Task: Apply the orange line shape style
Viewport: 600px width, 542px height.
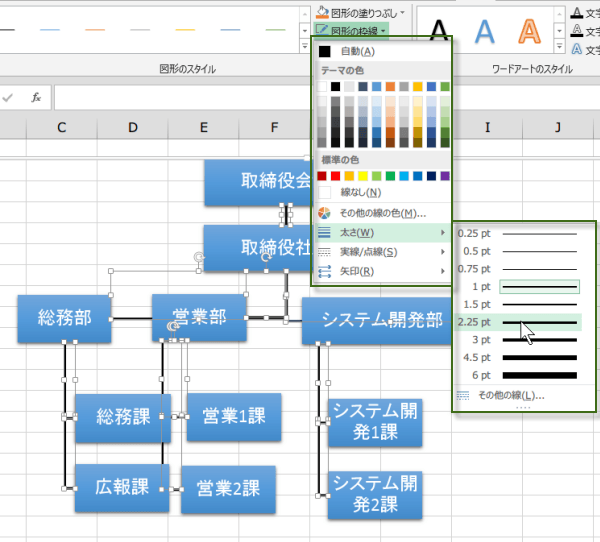Action: click(95, 29)
